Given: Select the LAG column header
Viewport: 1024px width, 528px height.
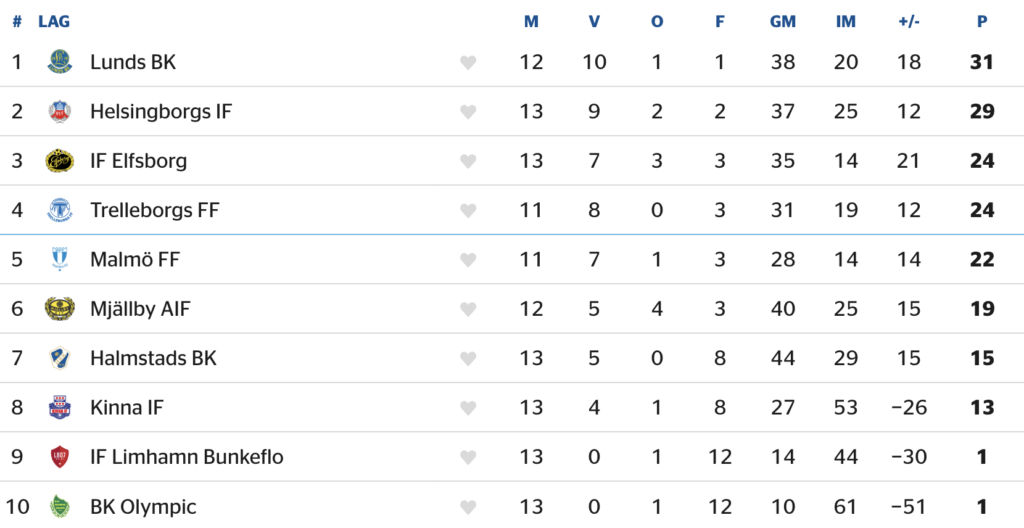Looking at the screenshot, I should pyautogui.click(x=54, y=22).
